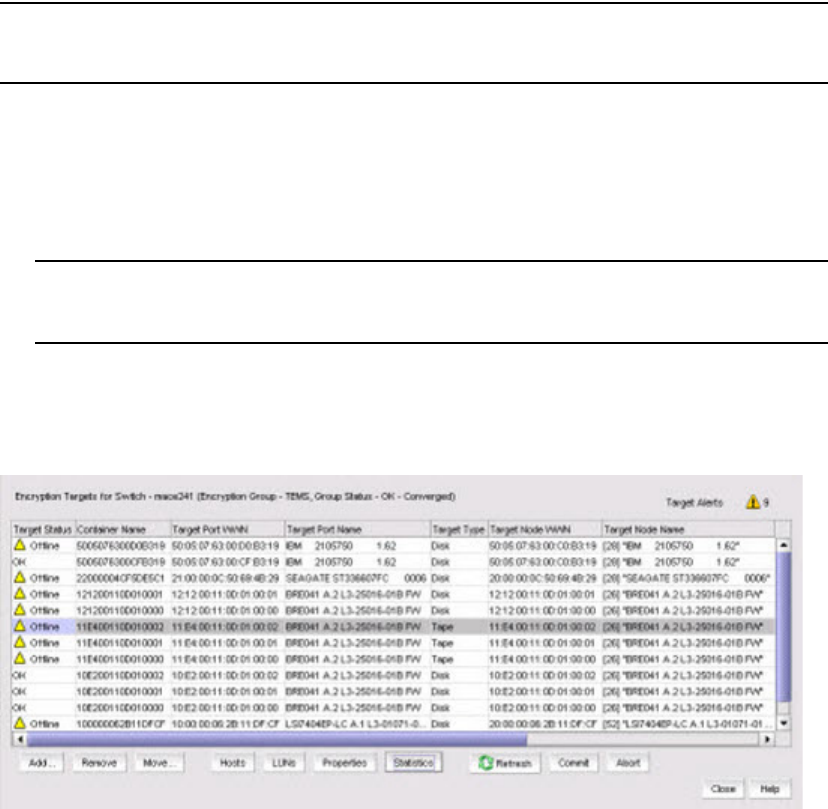Sort by Target Status column header
Image resolution: width=828 pixels, height=809 pixels.
pyautogui.click(x=43, y=529)
